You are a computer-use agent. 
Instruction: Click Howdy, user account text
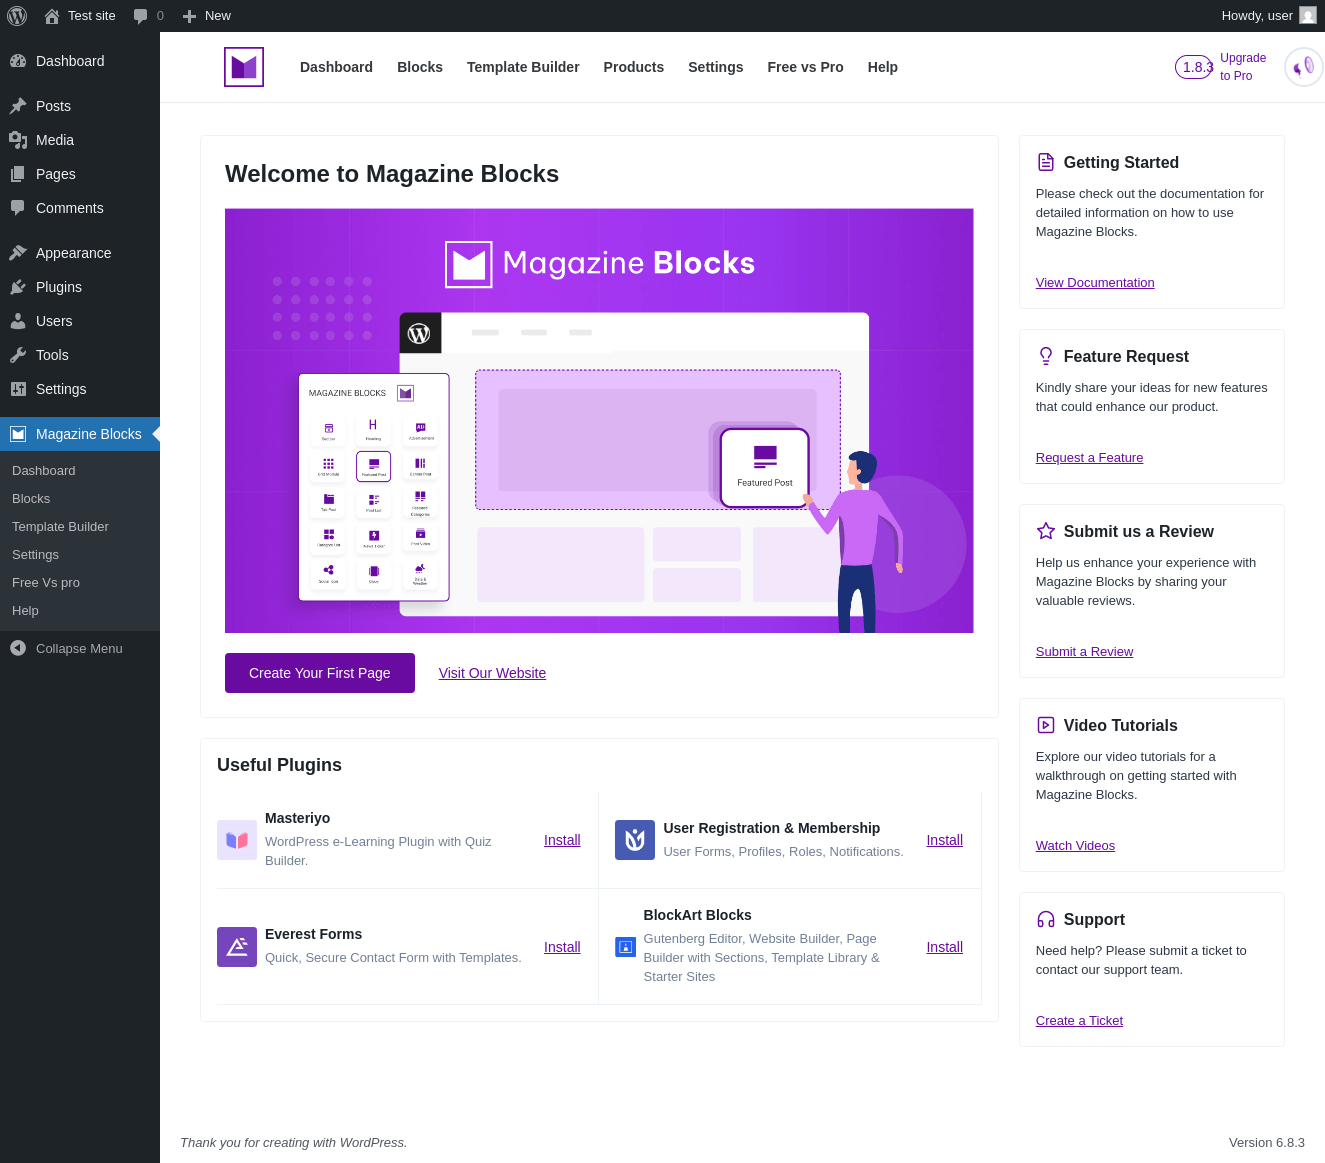click(1257, 16)
